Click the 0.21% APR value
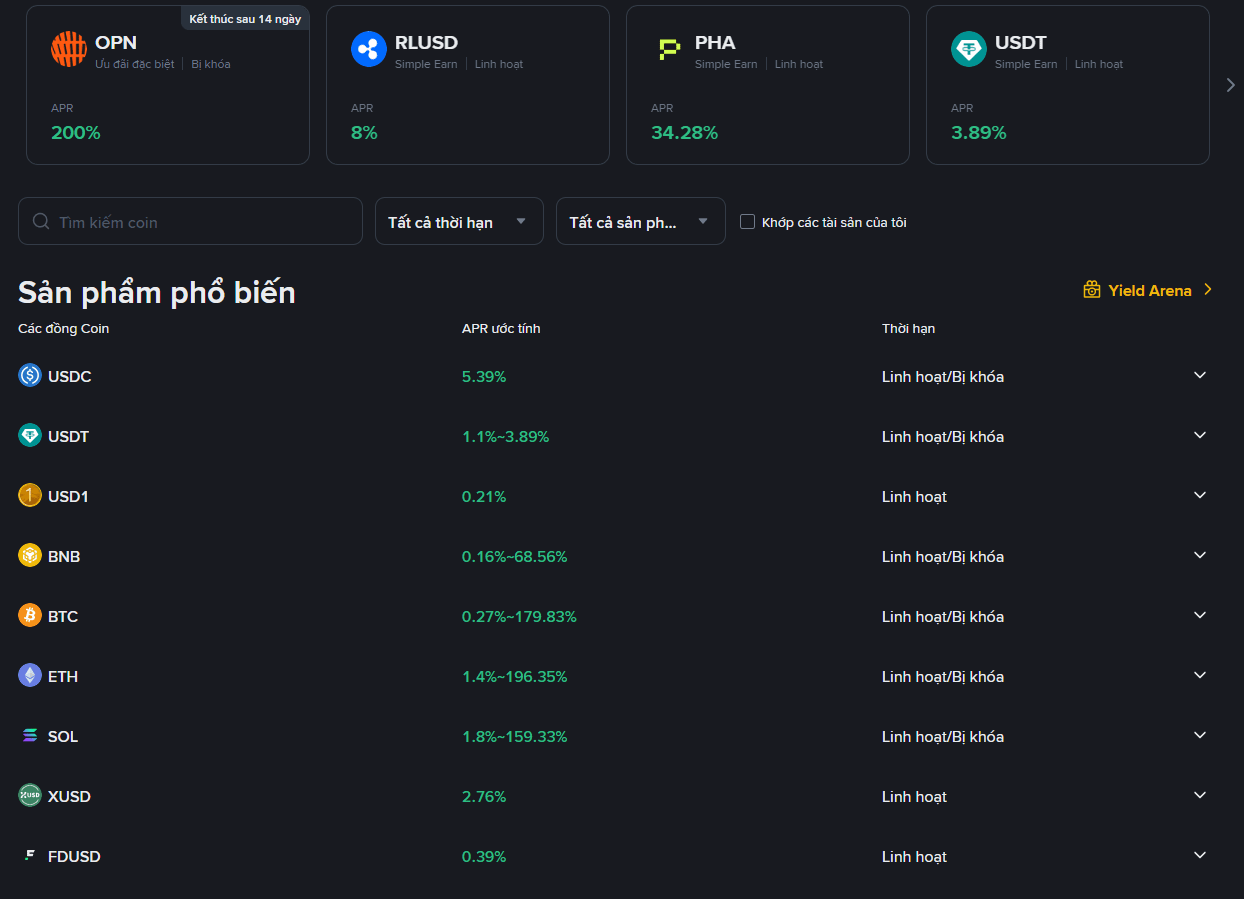Screen dimensions: 1244x899 click(484, 496)
